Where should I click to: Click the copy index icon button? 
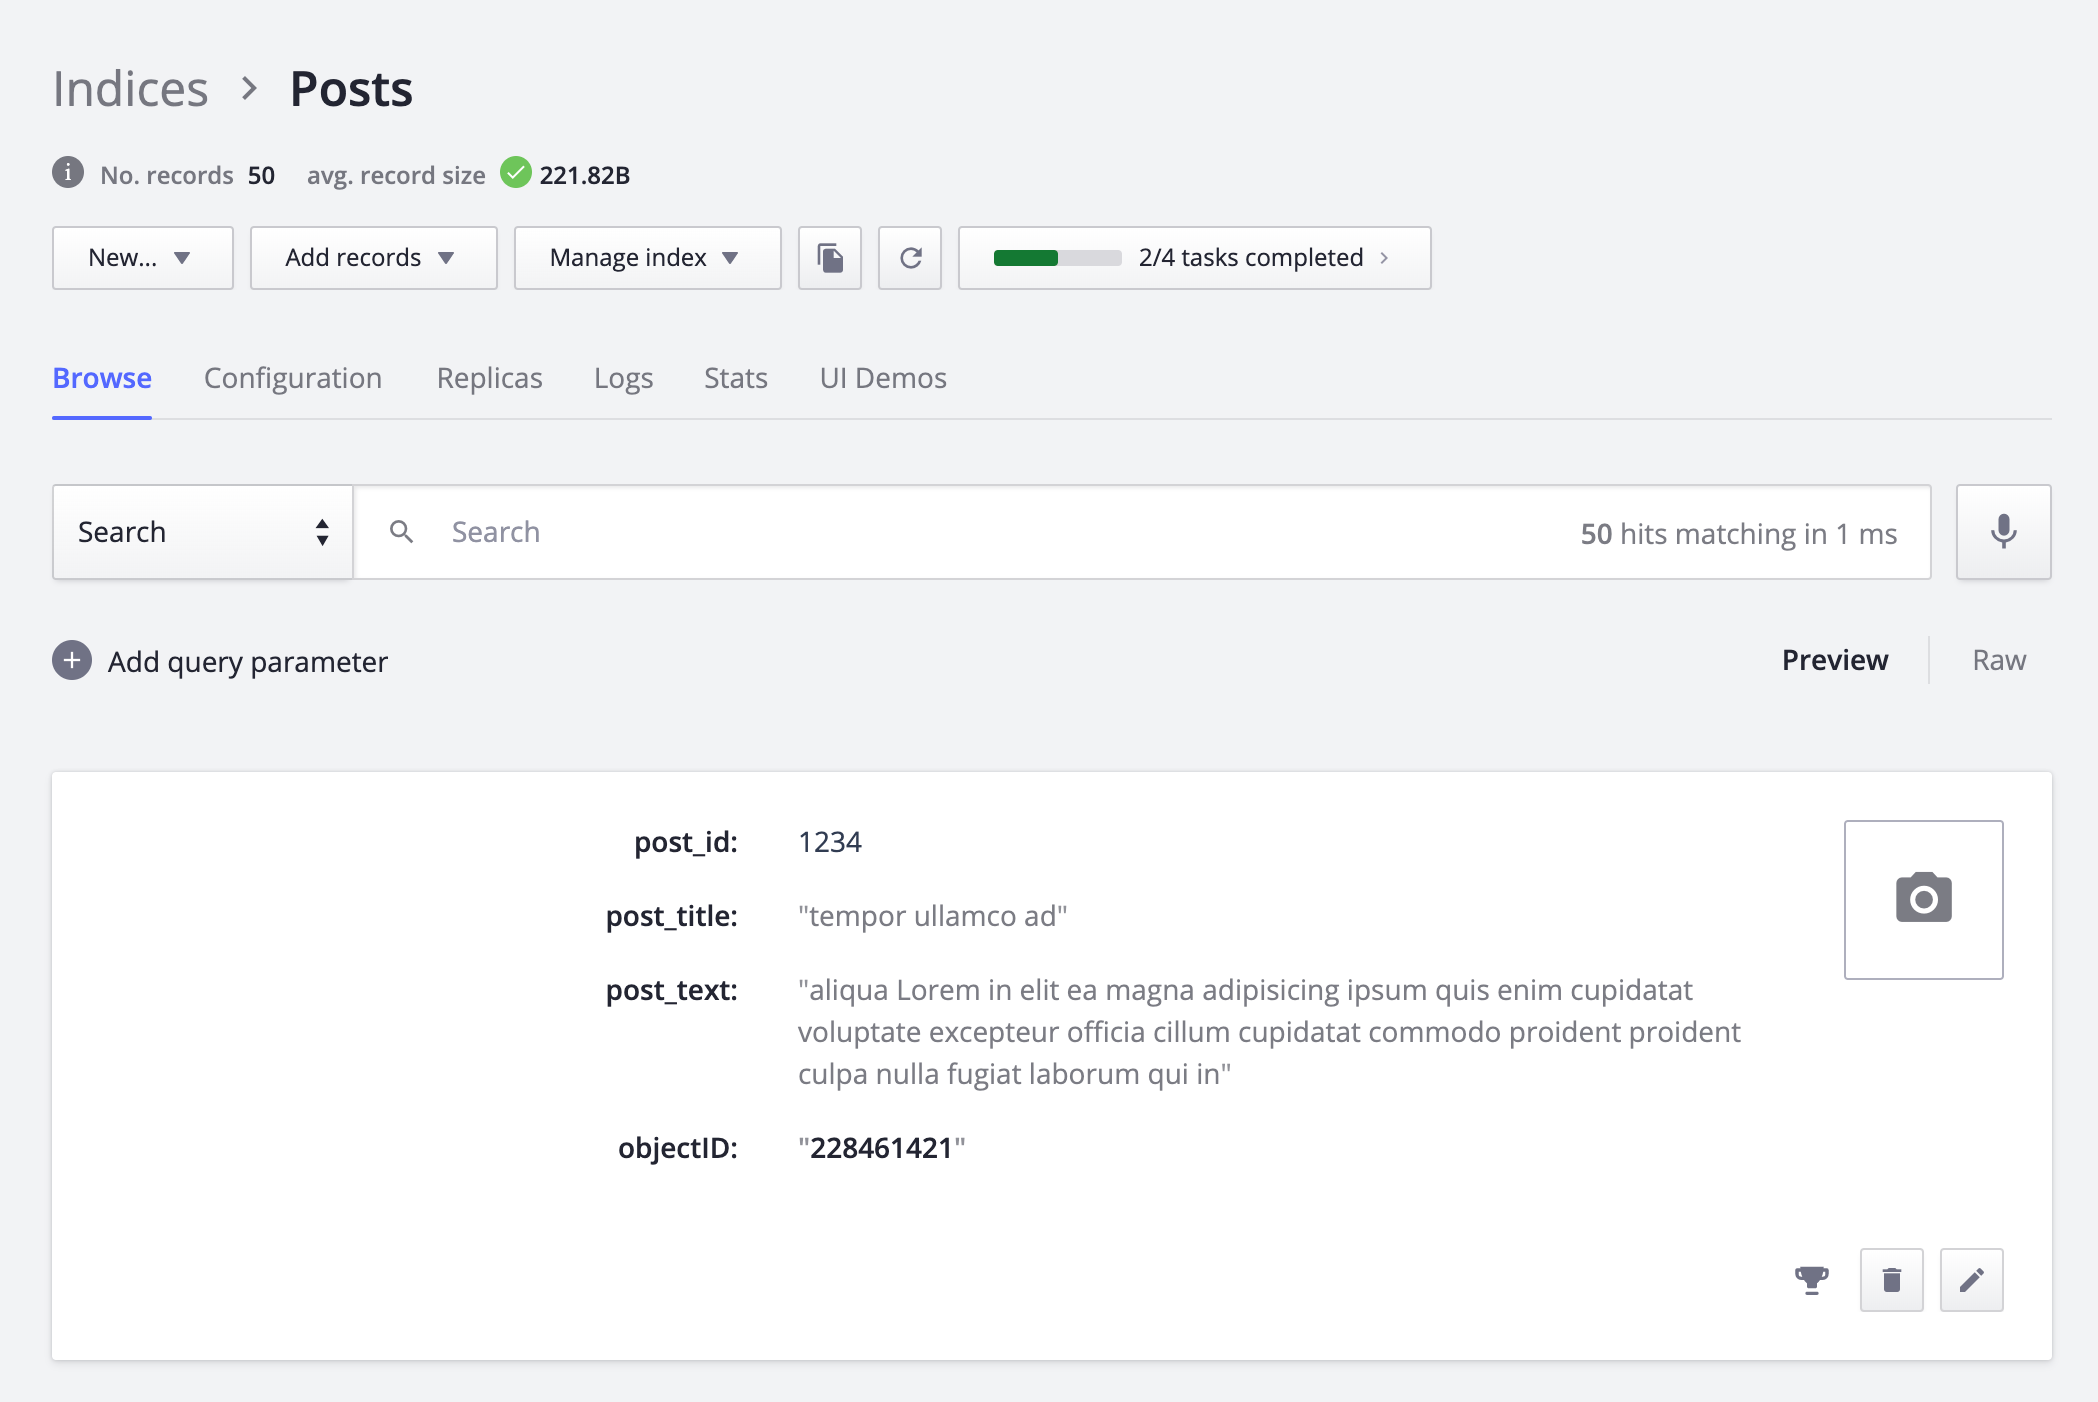(829, 258)
